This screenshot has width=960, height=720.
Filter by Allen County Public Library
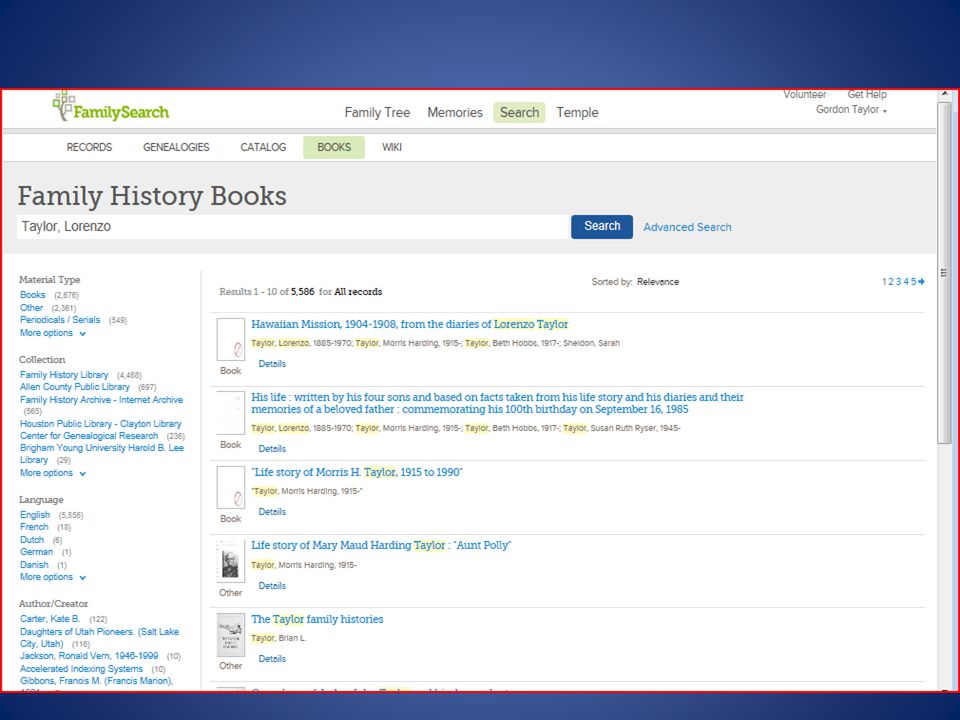pos(75,387)
